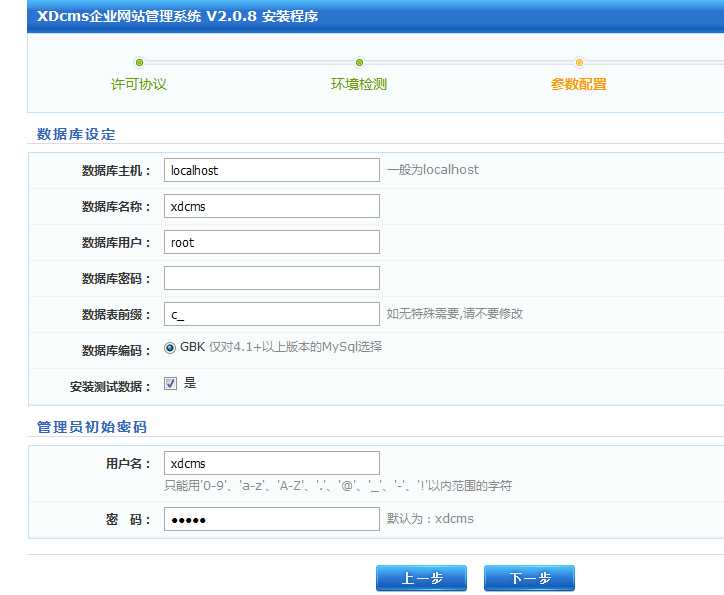Image resolution: width=724 pixels, height=595 pixels.
Task: Click the 数据库用户 field containing root
Action: point(272,242)
